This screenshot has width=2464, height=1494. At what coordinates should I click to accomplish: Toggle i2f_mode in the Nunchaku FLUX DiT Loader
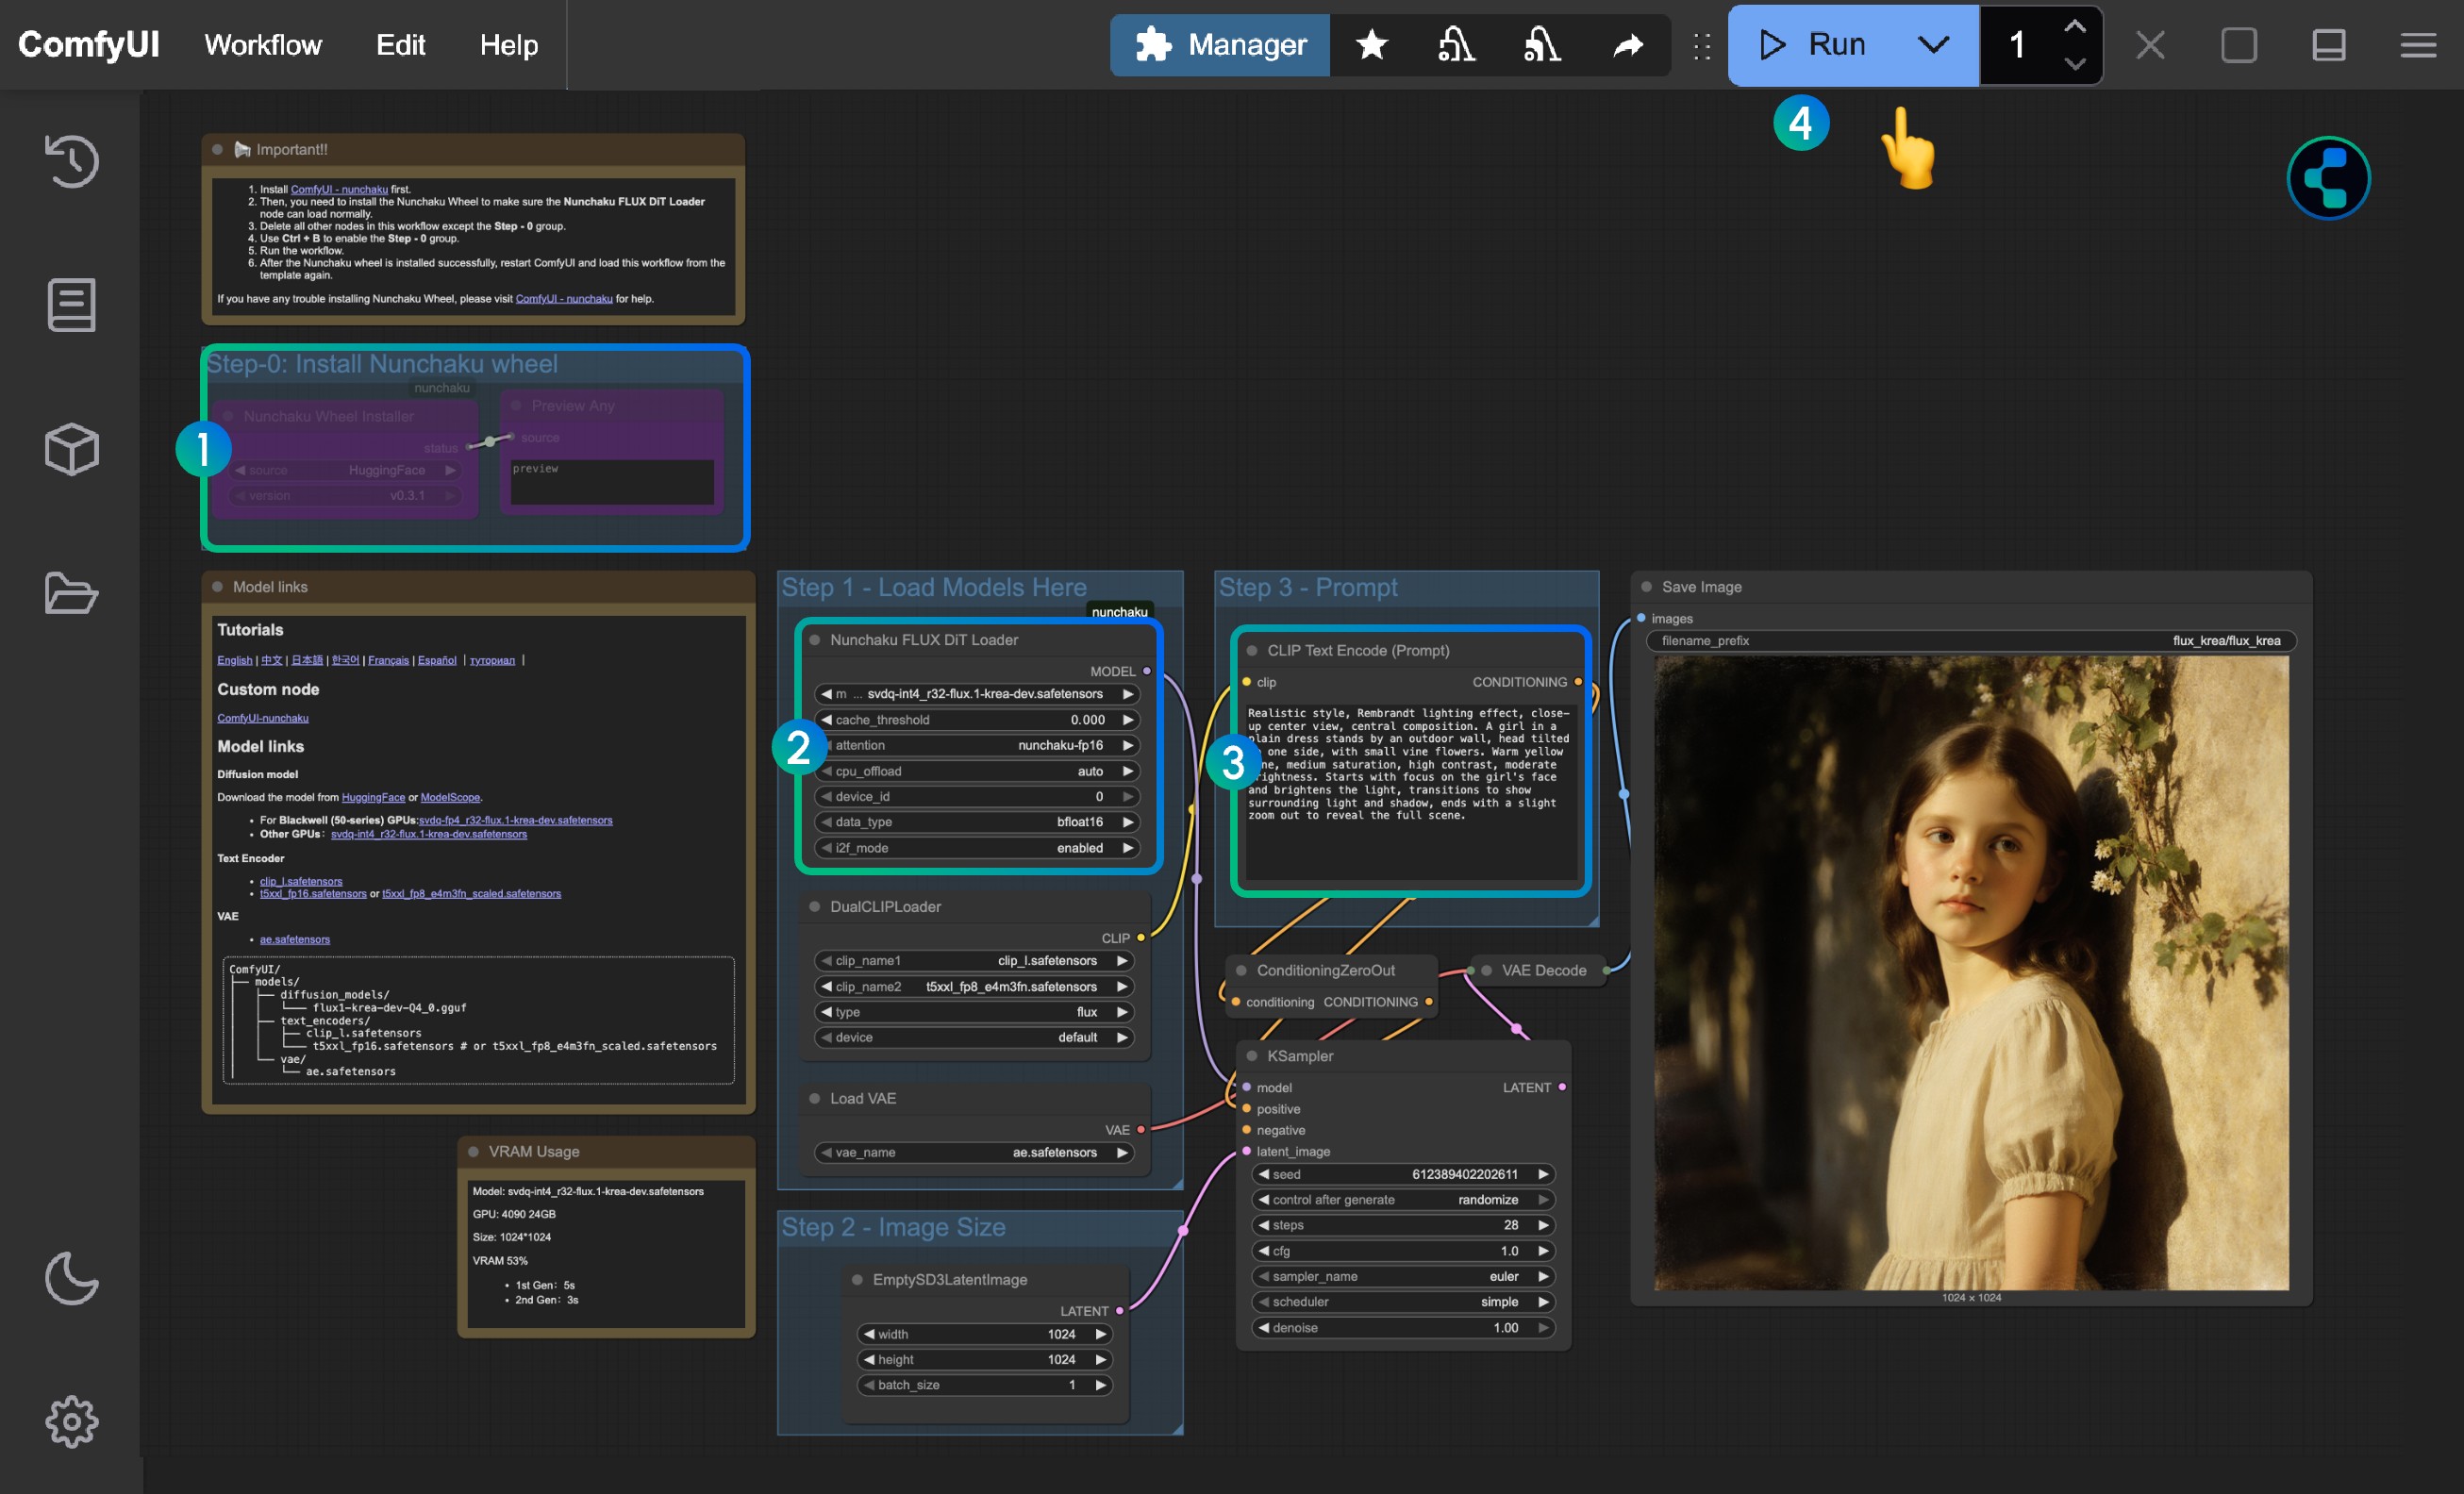coord(977,847)
